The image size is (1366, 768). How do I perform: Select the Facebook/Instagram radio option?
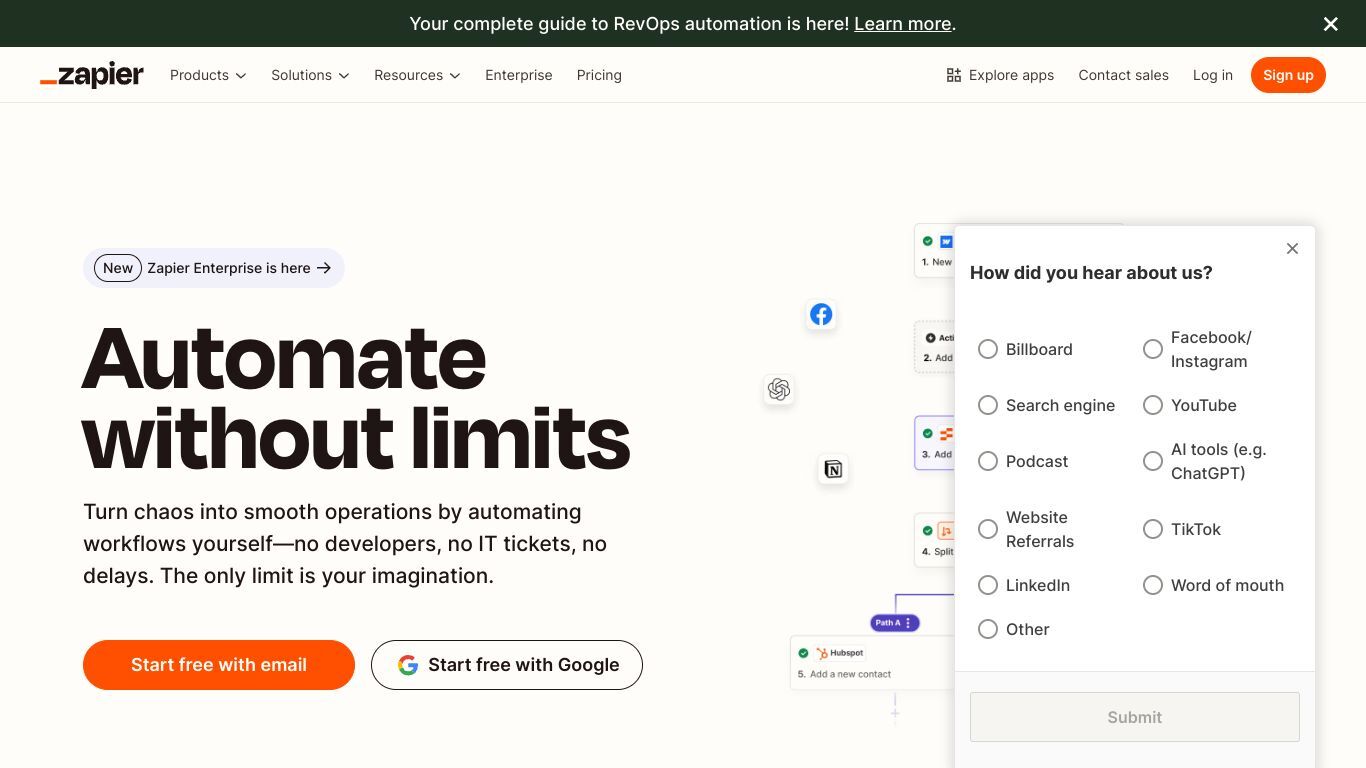(x=1153, y=349)
